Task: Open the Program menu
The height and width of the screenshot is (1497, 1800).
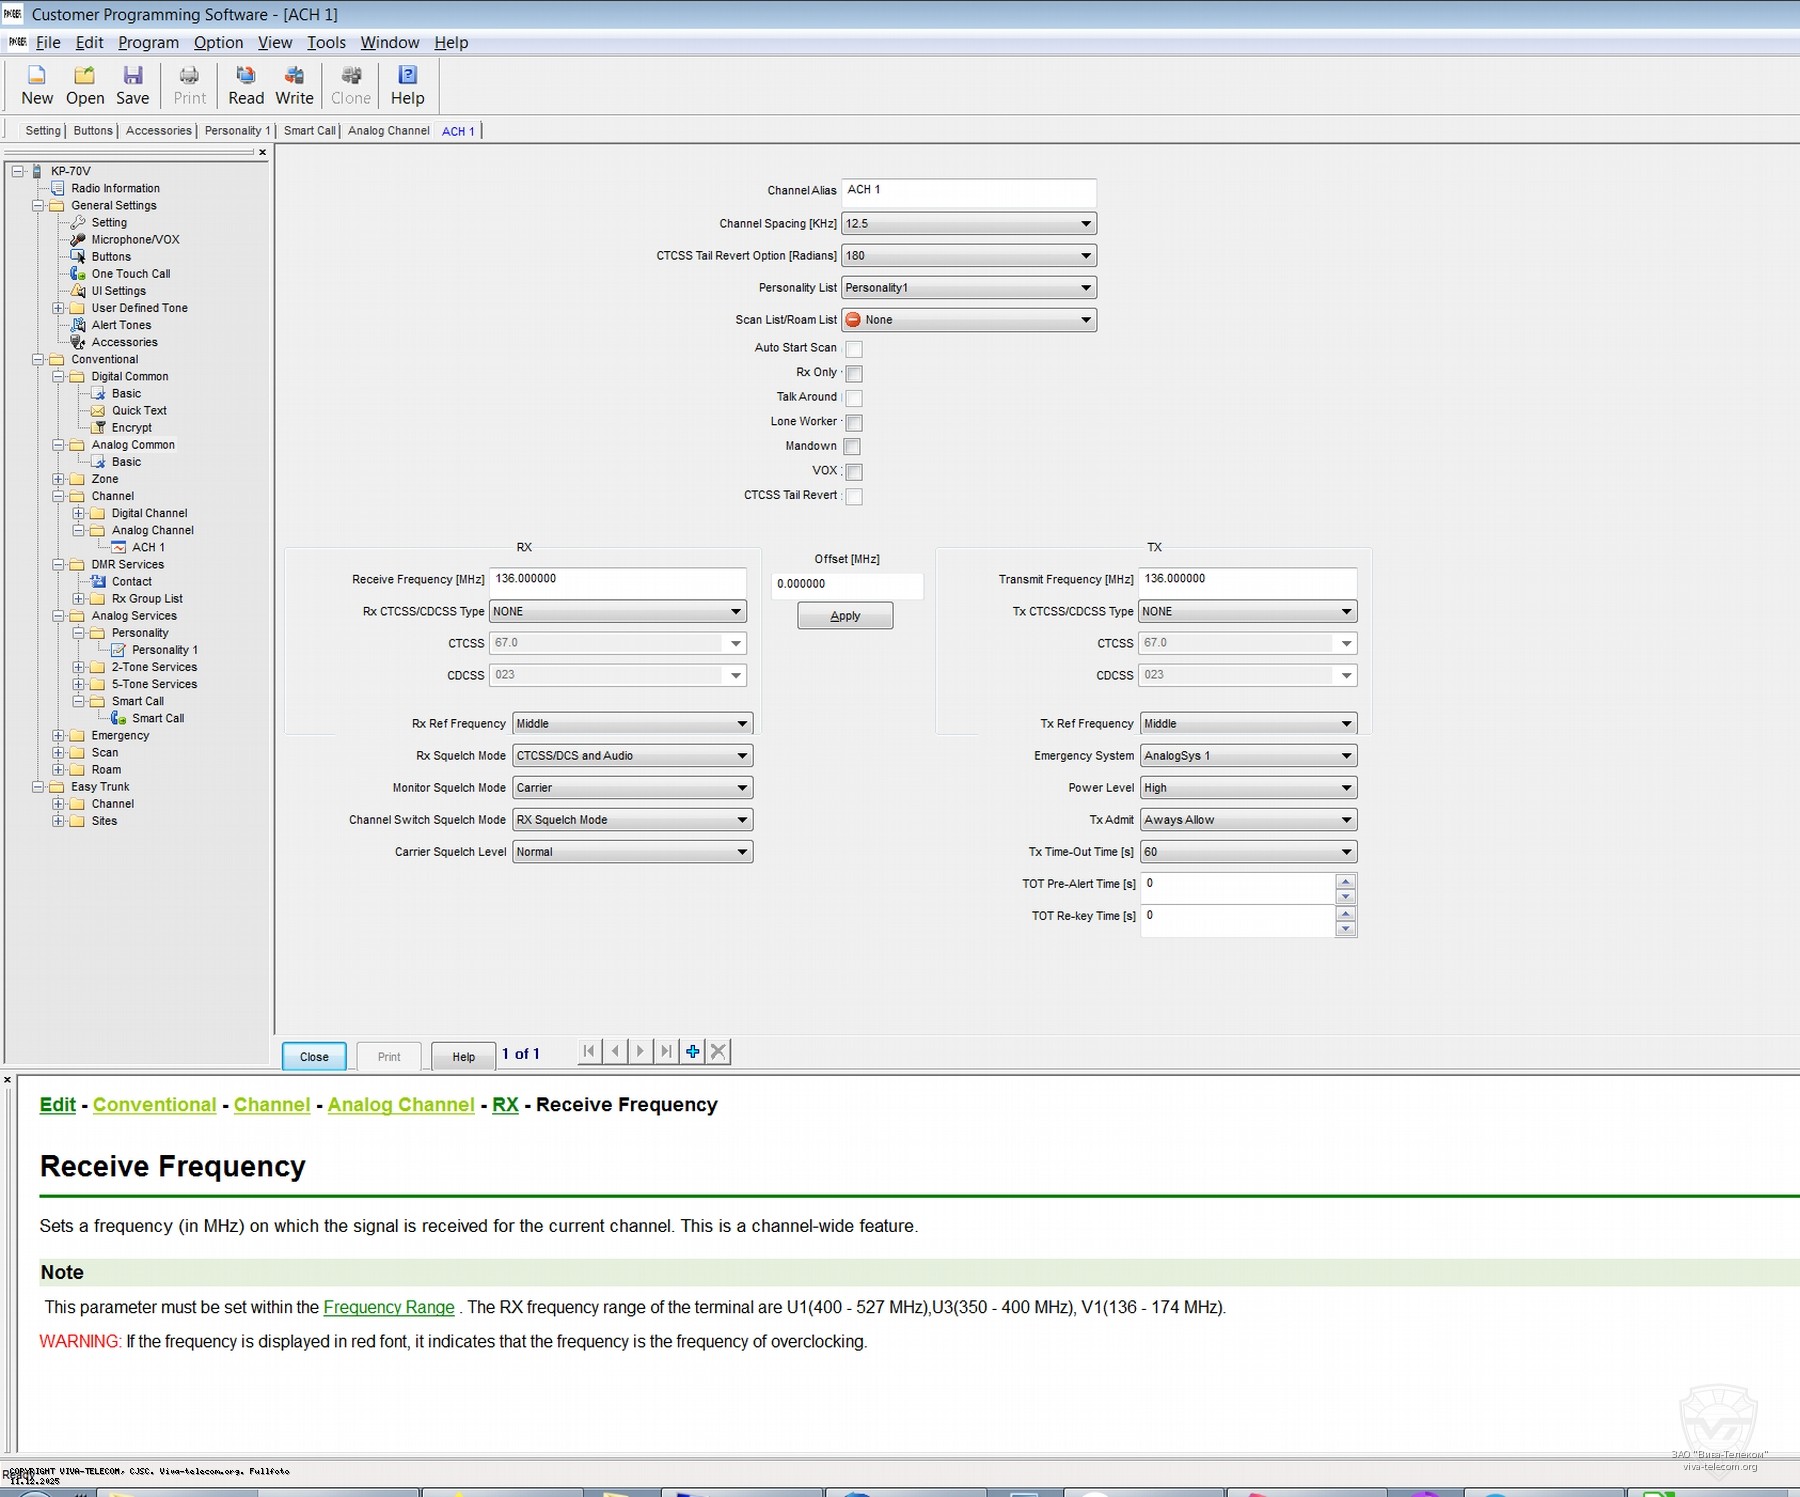Action: click(148, 42)
